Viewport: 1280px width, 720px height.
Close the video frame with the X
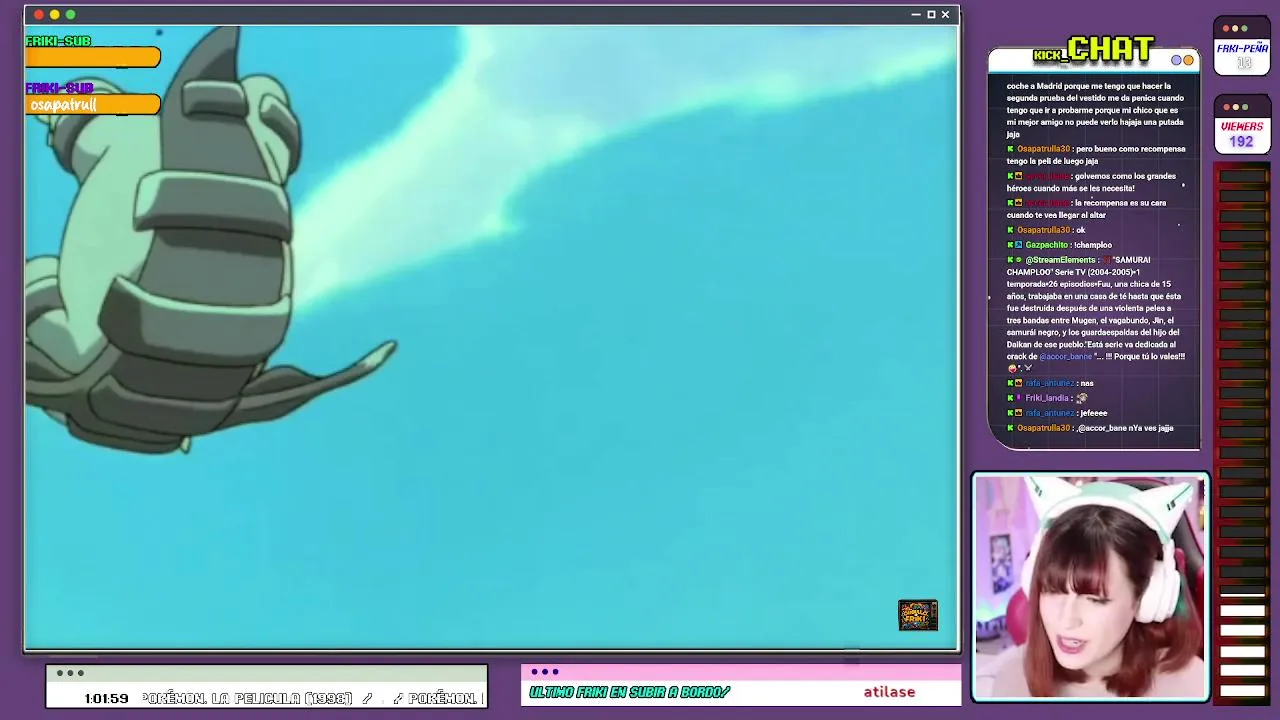945,15
